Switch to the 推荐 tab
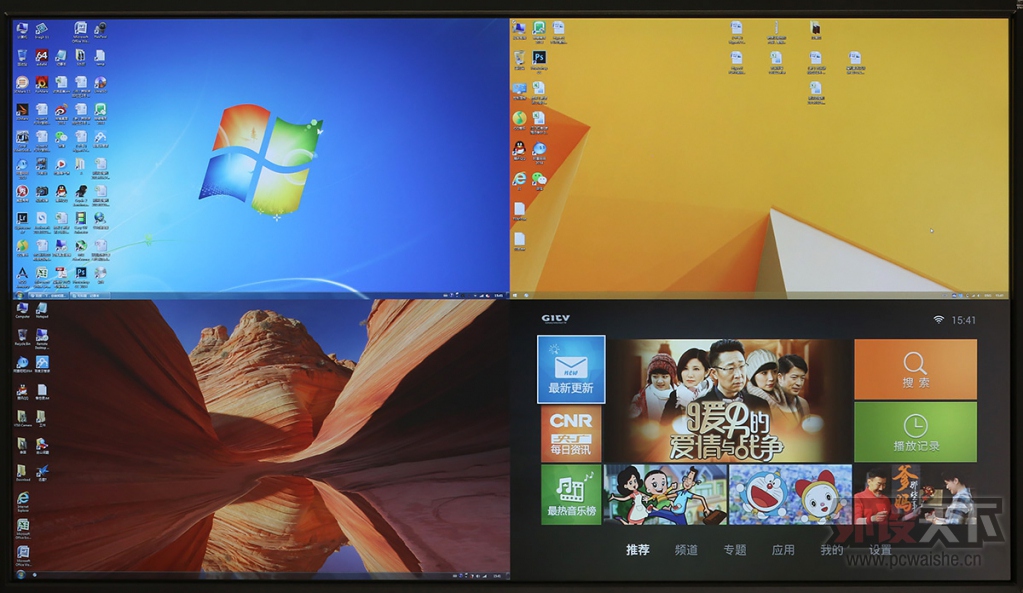This screenshot has width=1023, height=593. tap(637, 550)
